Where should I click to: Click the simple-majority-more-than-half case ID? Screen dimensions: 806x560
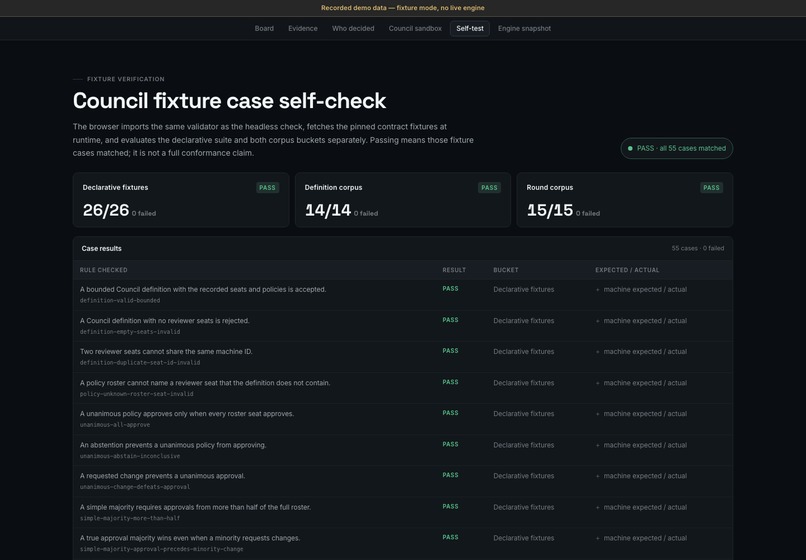click(x=130, y=518)
